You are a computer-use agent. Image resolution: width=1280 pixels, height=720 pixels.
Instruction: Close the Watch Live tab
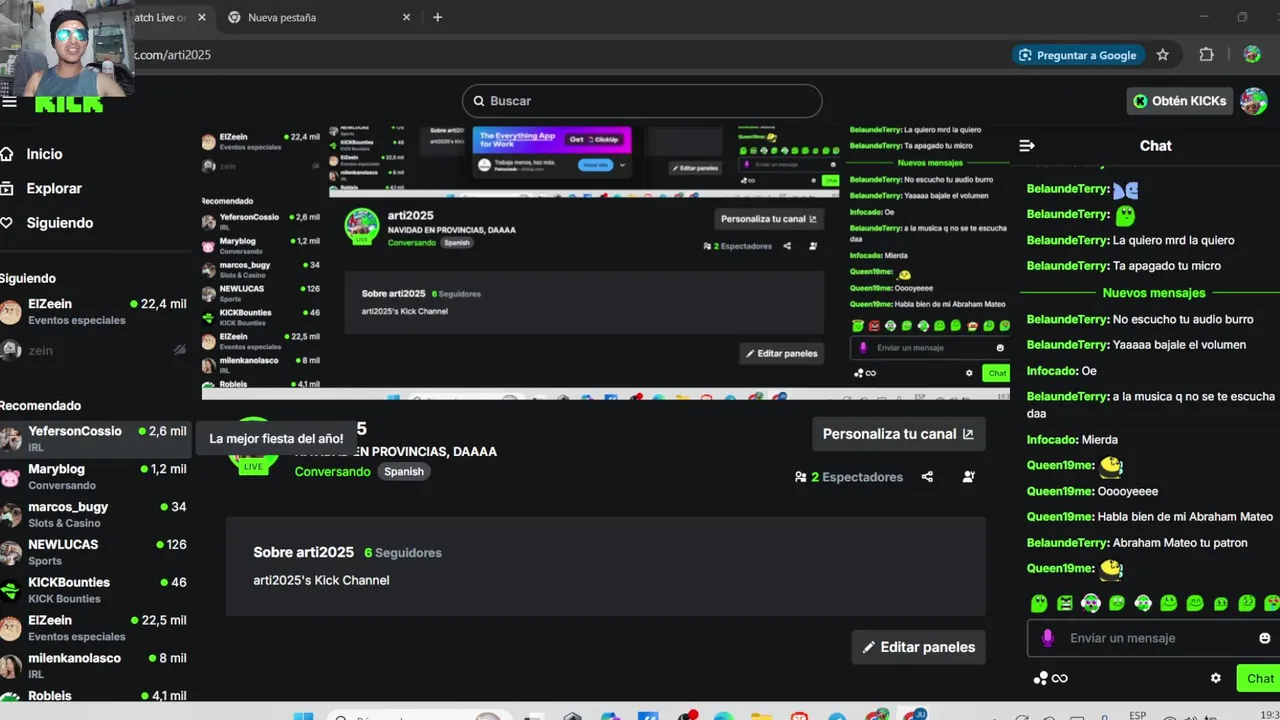click(x=202, y=17)
